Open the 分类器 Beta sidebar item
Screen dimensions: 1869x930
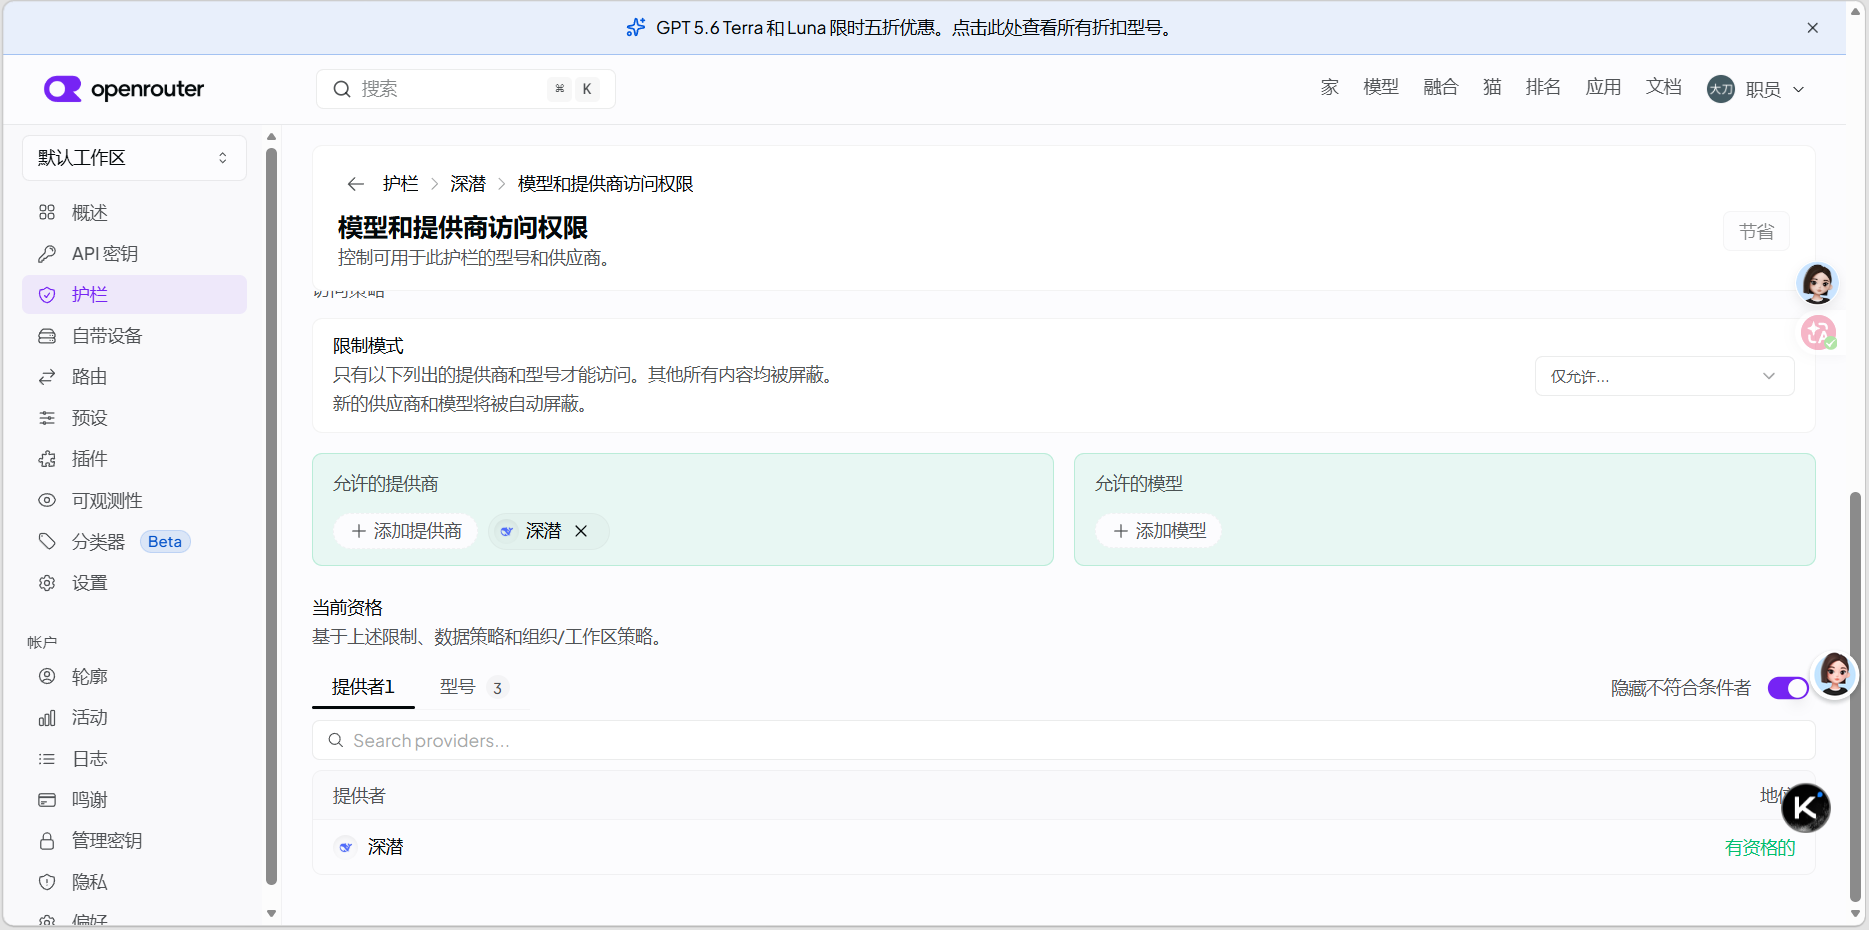[x=134, y=541]
